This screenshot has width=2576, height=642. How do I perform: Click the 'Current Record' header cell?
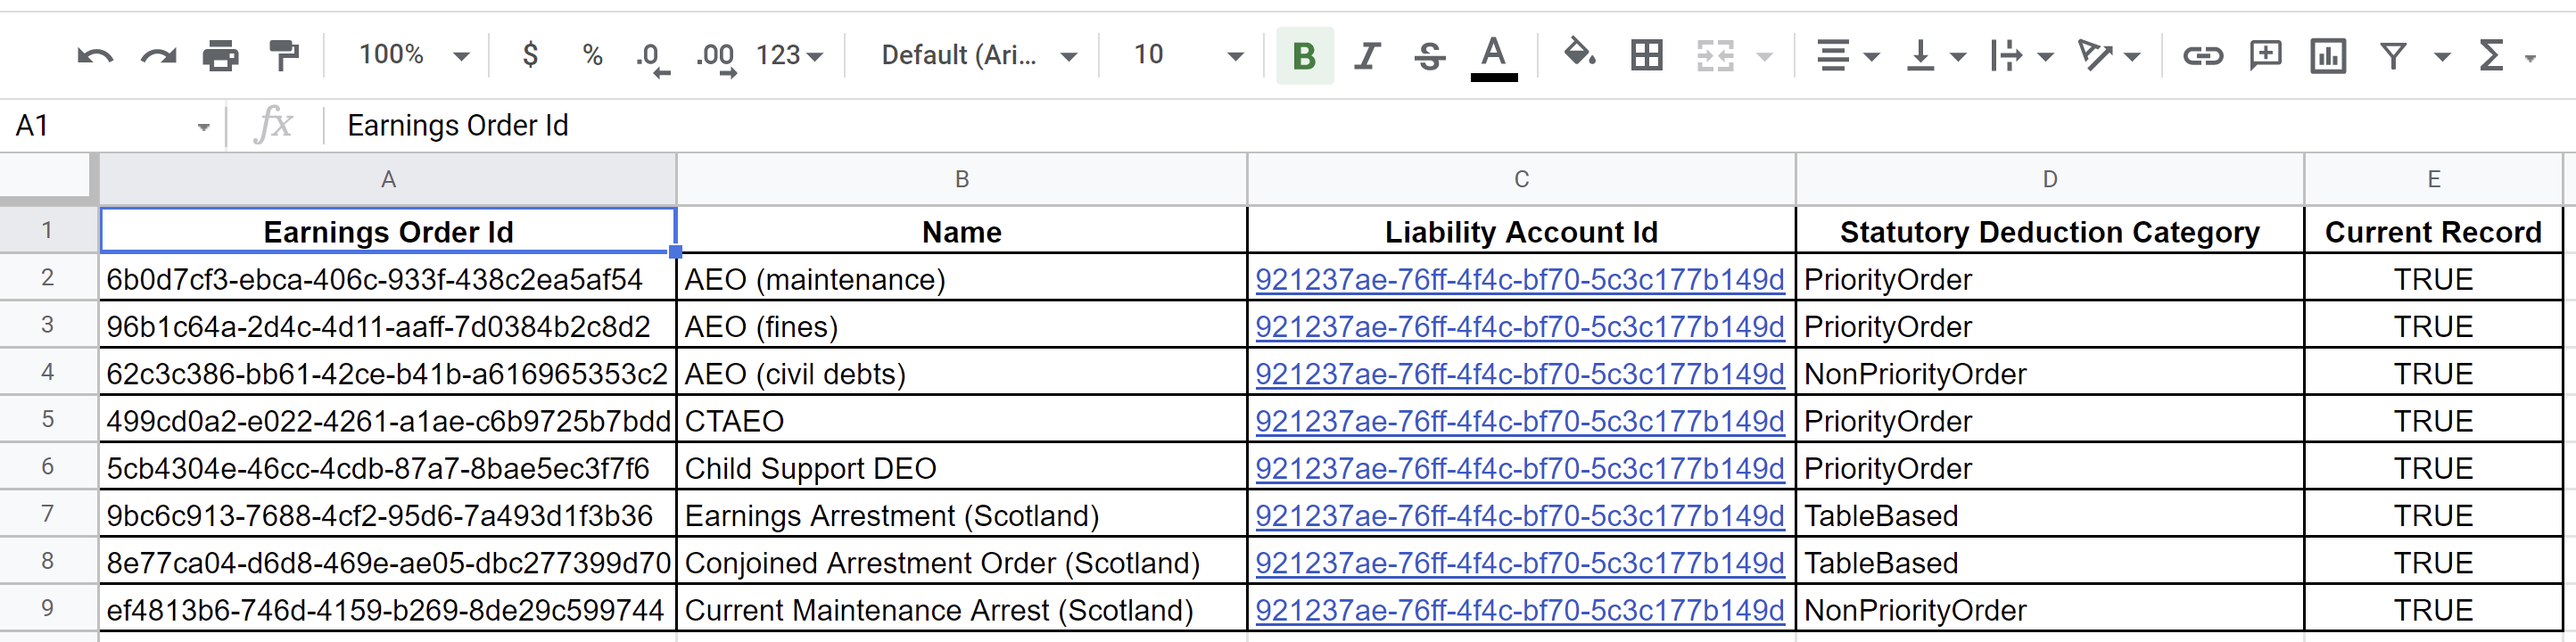click(2433, 231)
